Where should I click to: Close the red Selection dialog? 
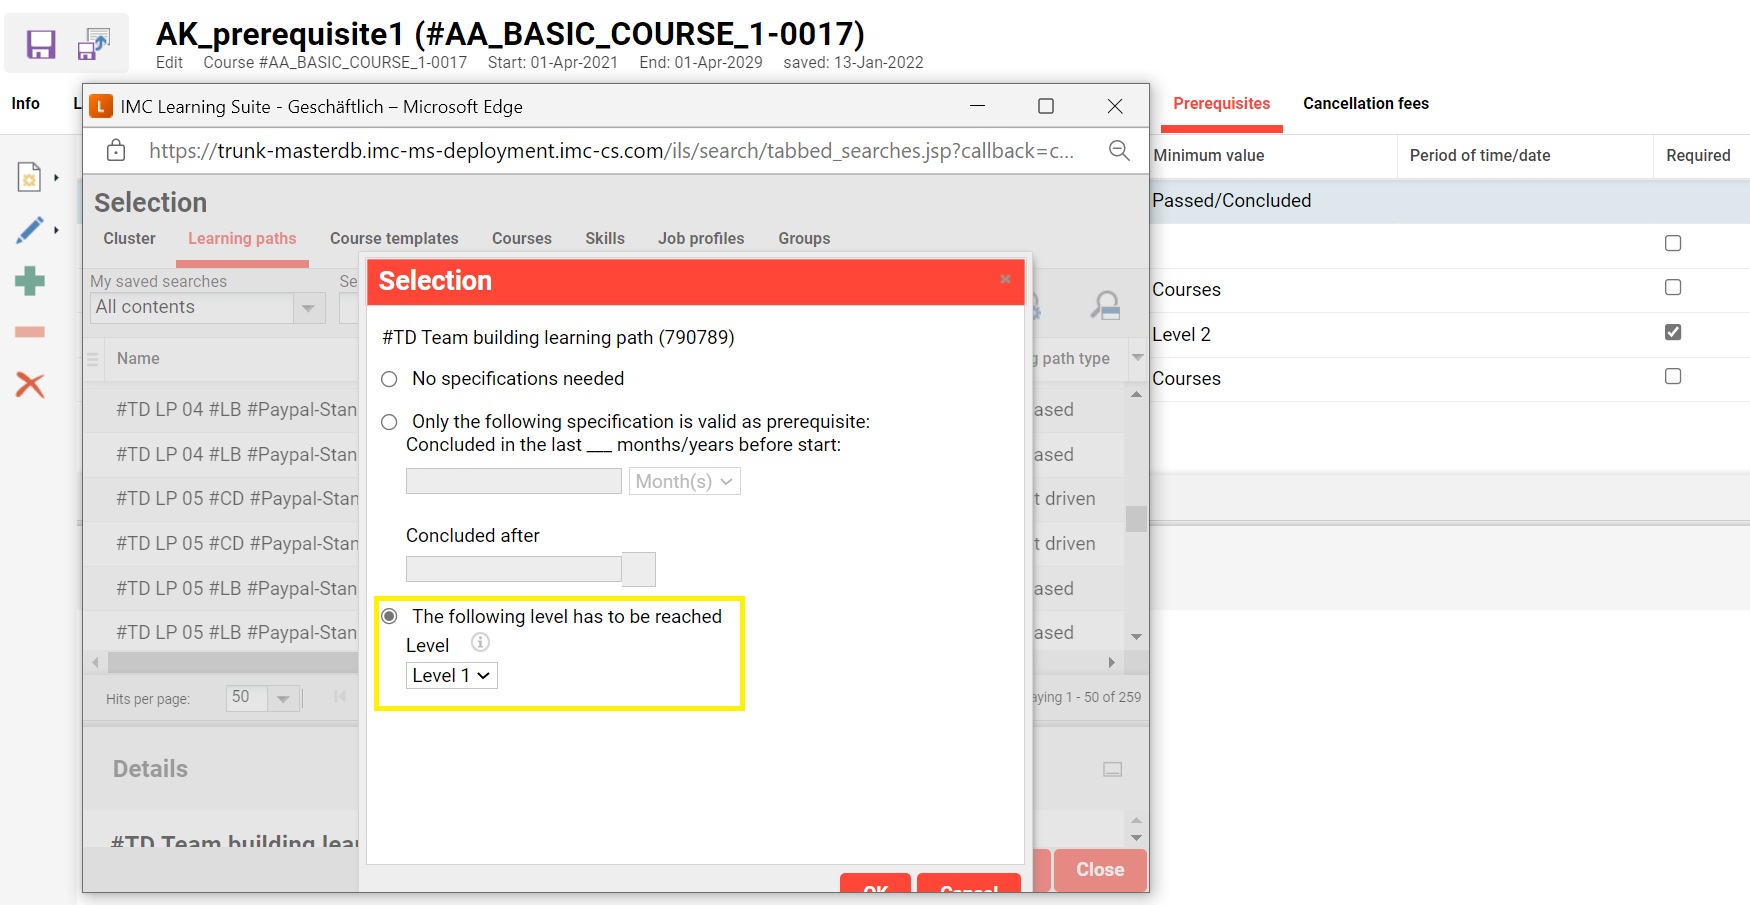pyautogui.click(x=1005, y=279)
